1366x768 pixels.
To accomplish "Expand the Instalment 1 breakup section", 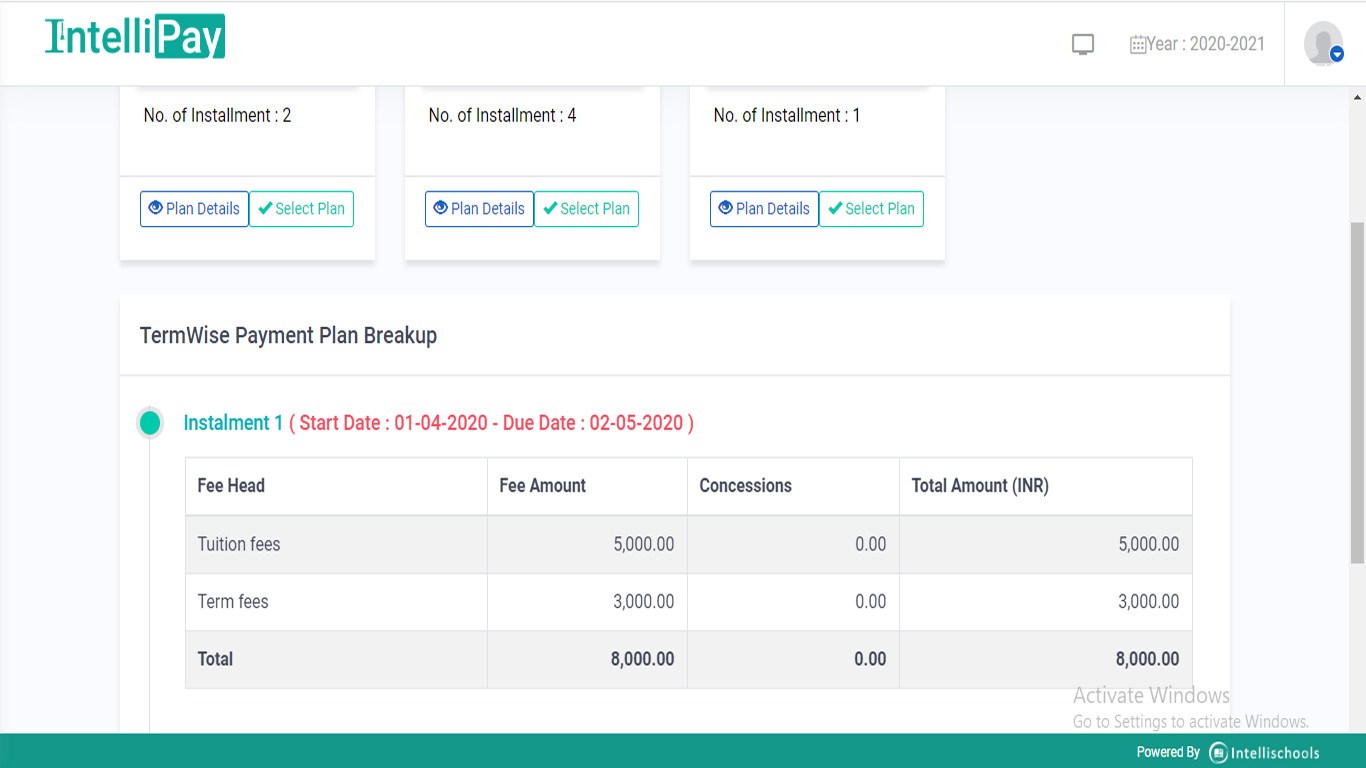I will coord(233,422).
